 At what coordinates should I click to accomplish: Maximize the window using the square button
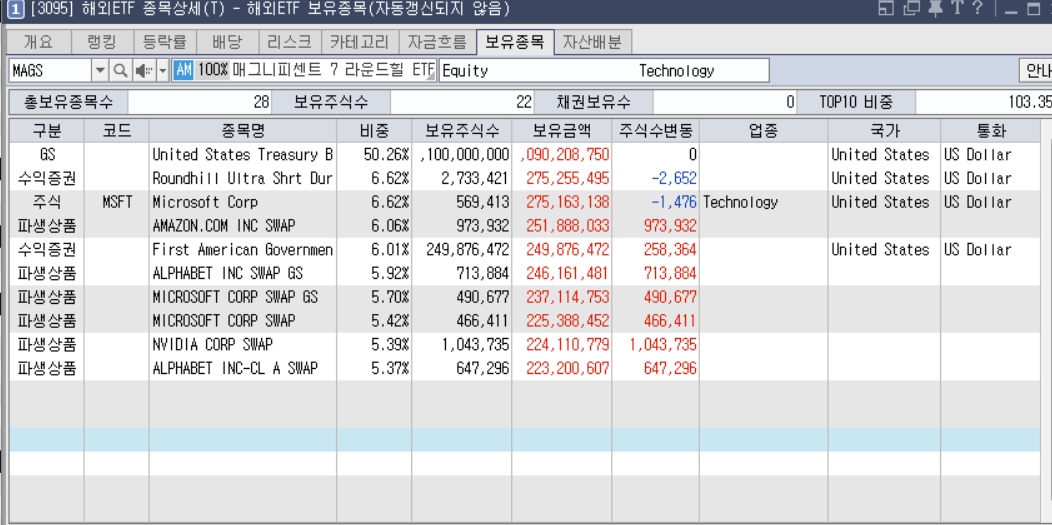click(1033, 11)
